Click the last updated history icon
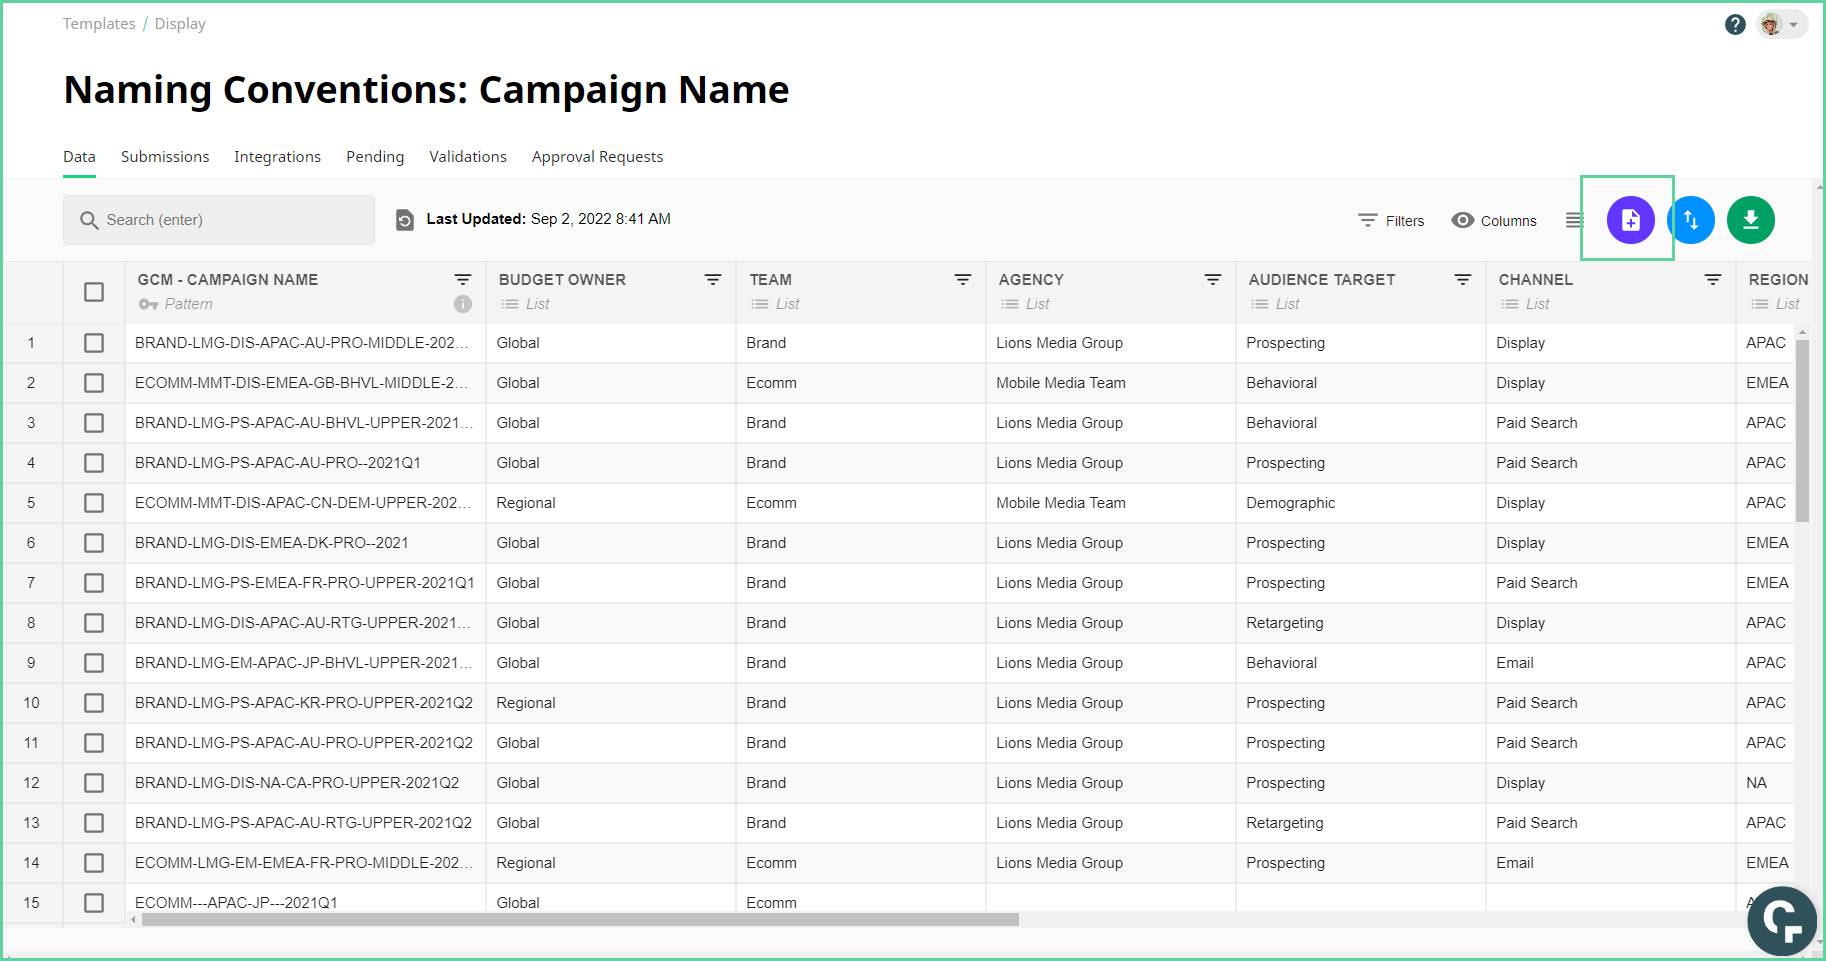 tap(404, 218)
